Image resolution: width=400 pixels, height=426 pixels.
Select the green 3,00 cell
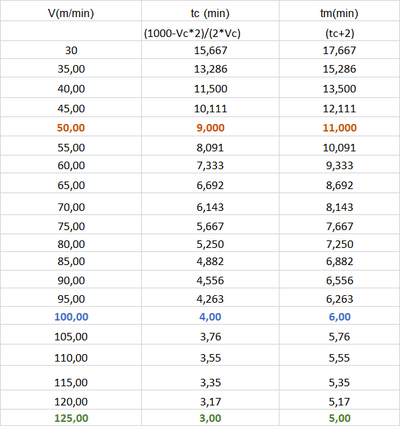[x=210, y=417]
